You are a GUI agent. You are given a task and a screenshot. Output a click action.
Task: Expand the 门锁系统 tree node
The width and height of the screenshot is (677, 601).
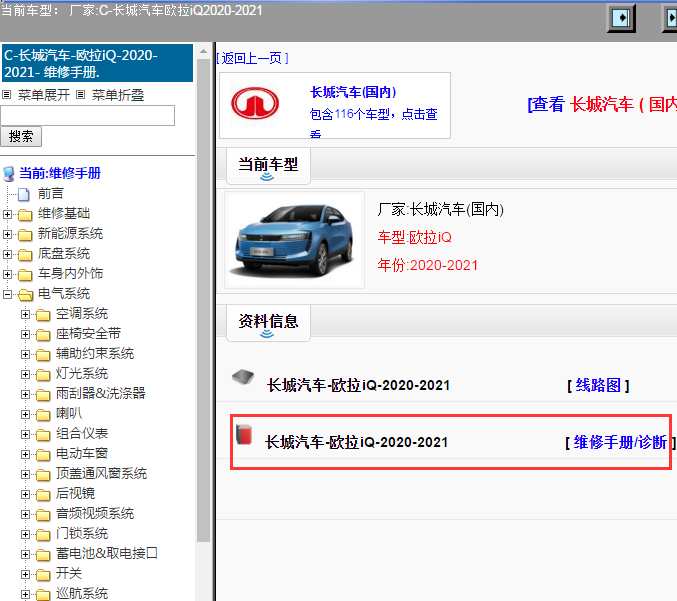(25, 535)
